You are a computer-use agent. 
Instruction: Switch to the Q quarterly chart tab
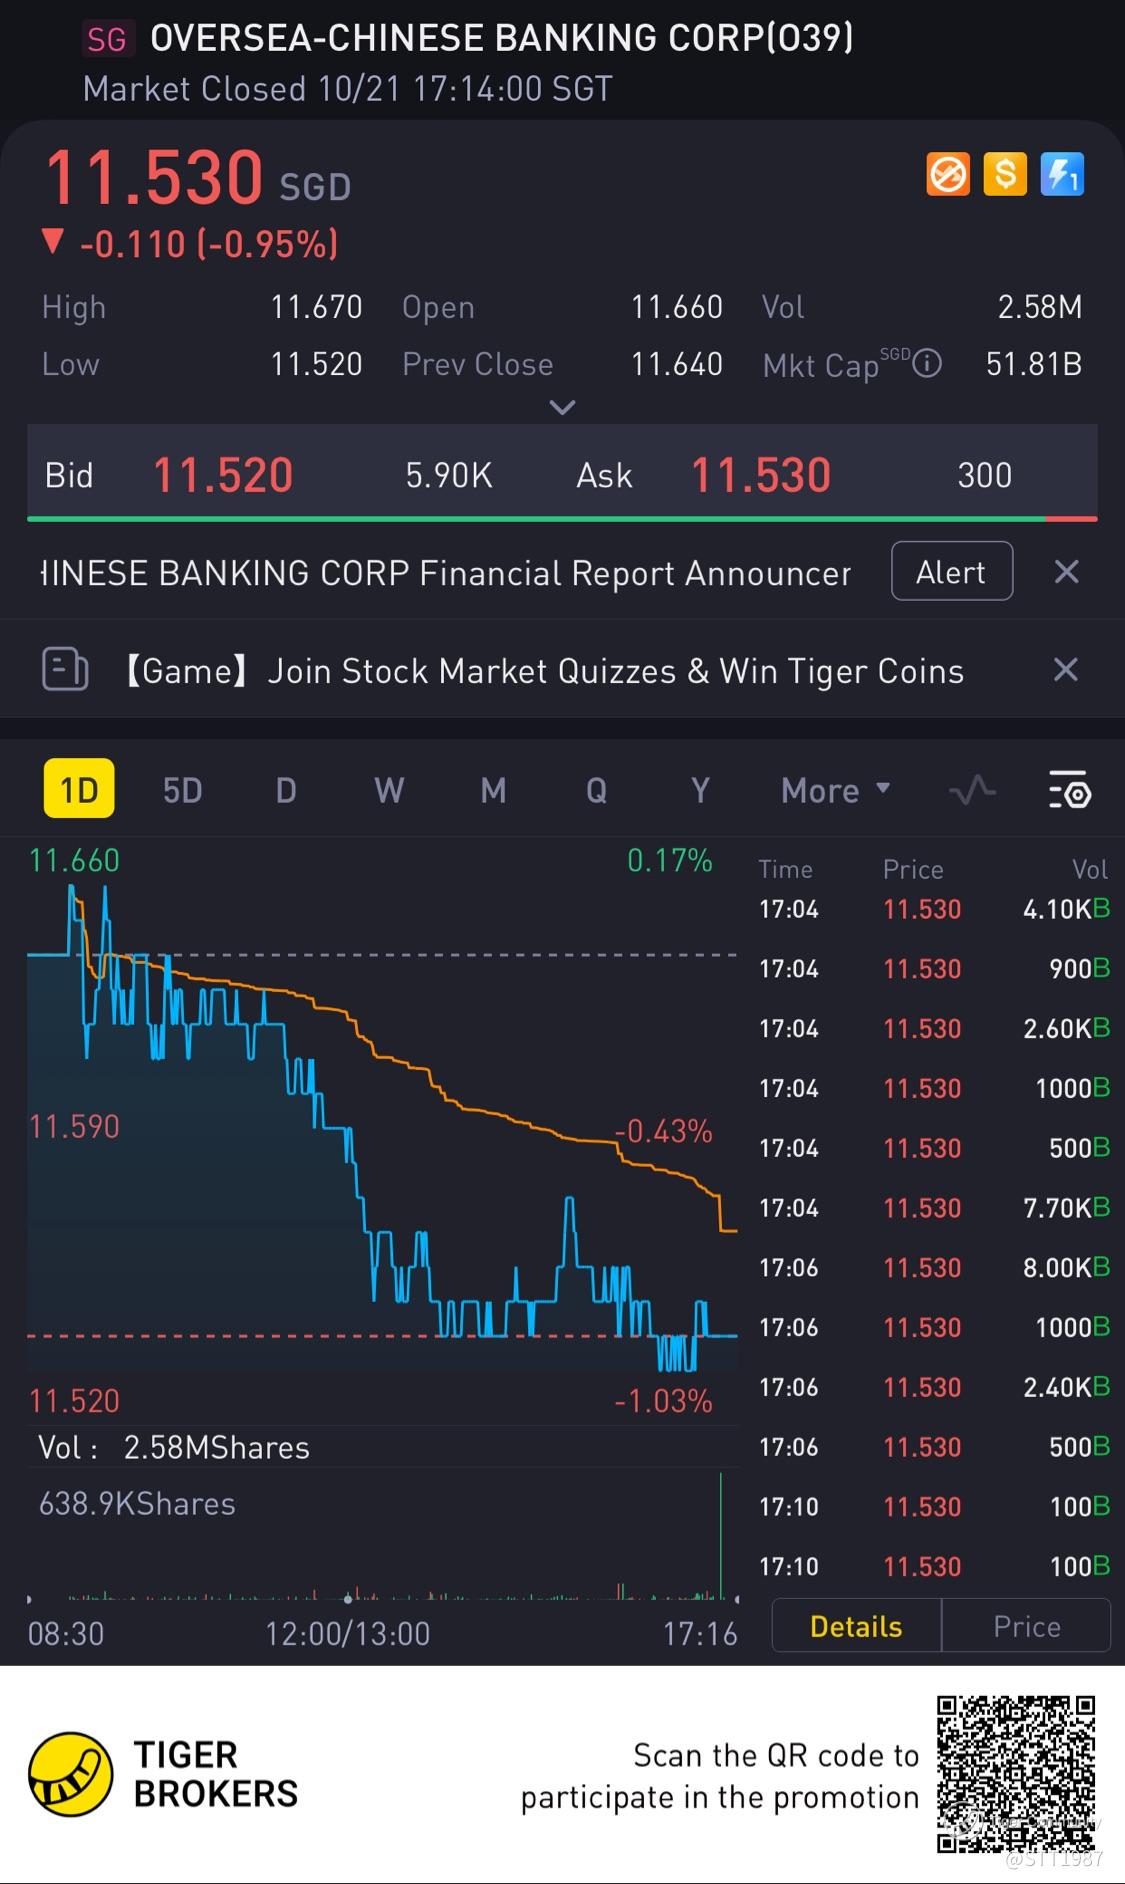click(x=596, y=791)
